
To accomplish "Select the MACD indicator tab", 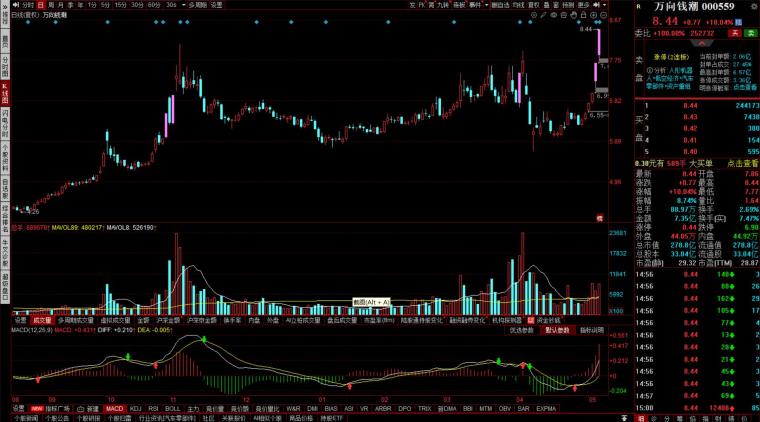I will 114,408.
